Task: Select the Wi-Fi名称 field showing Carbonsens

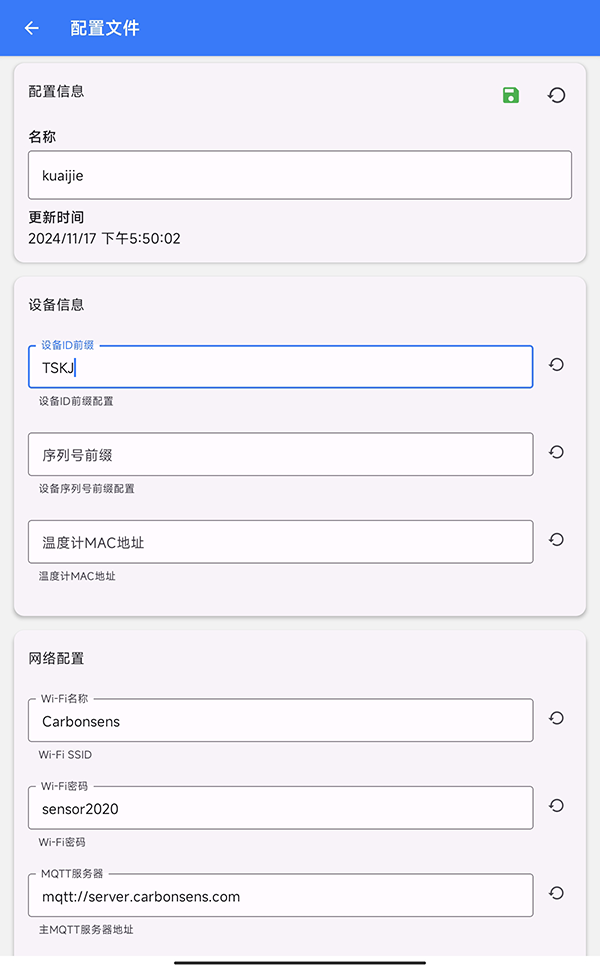Action: [280, 720]
